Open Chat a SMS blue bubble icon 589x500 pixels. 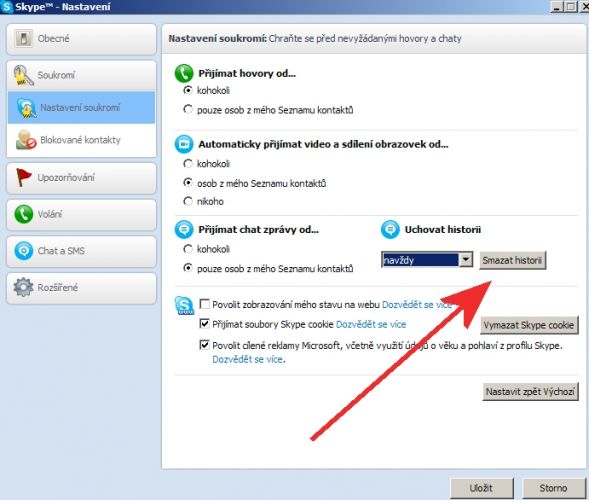coord(24,251)
